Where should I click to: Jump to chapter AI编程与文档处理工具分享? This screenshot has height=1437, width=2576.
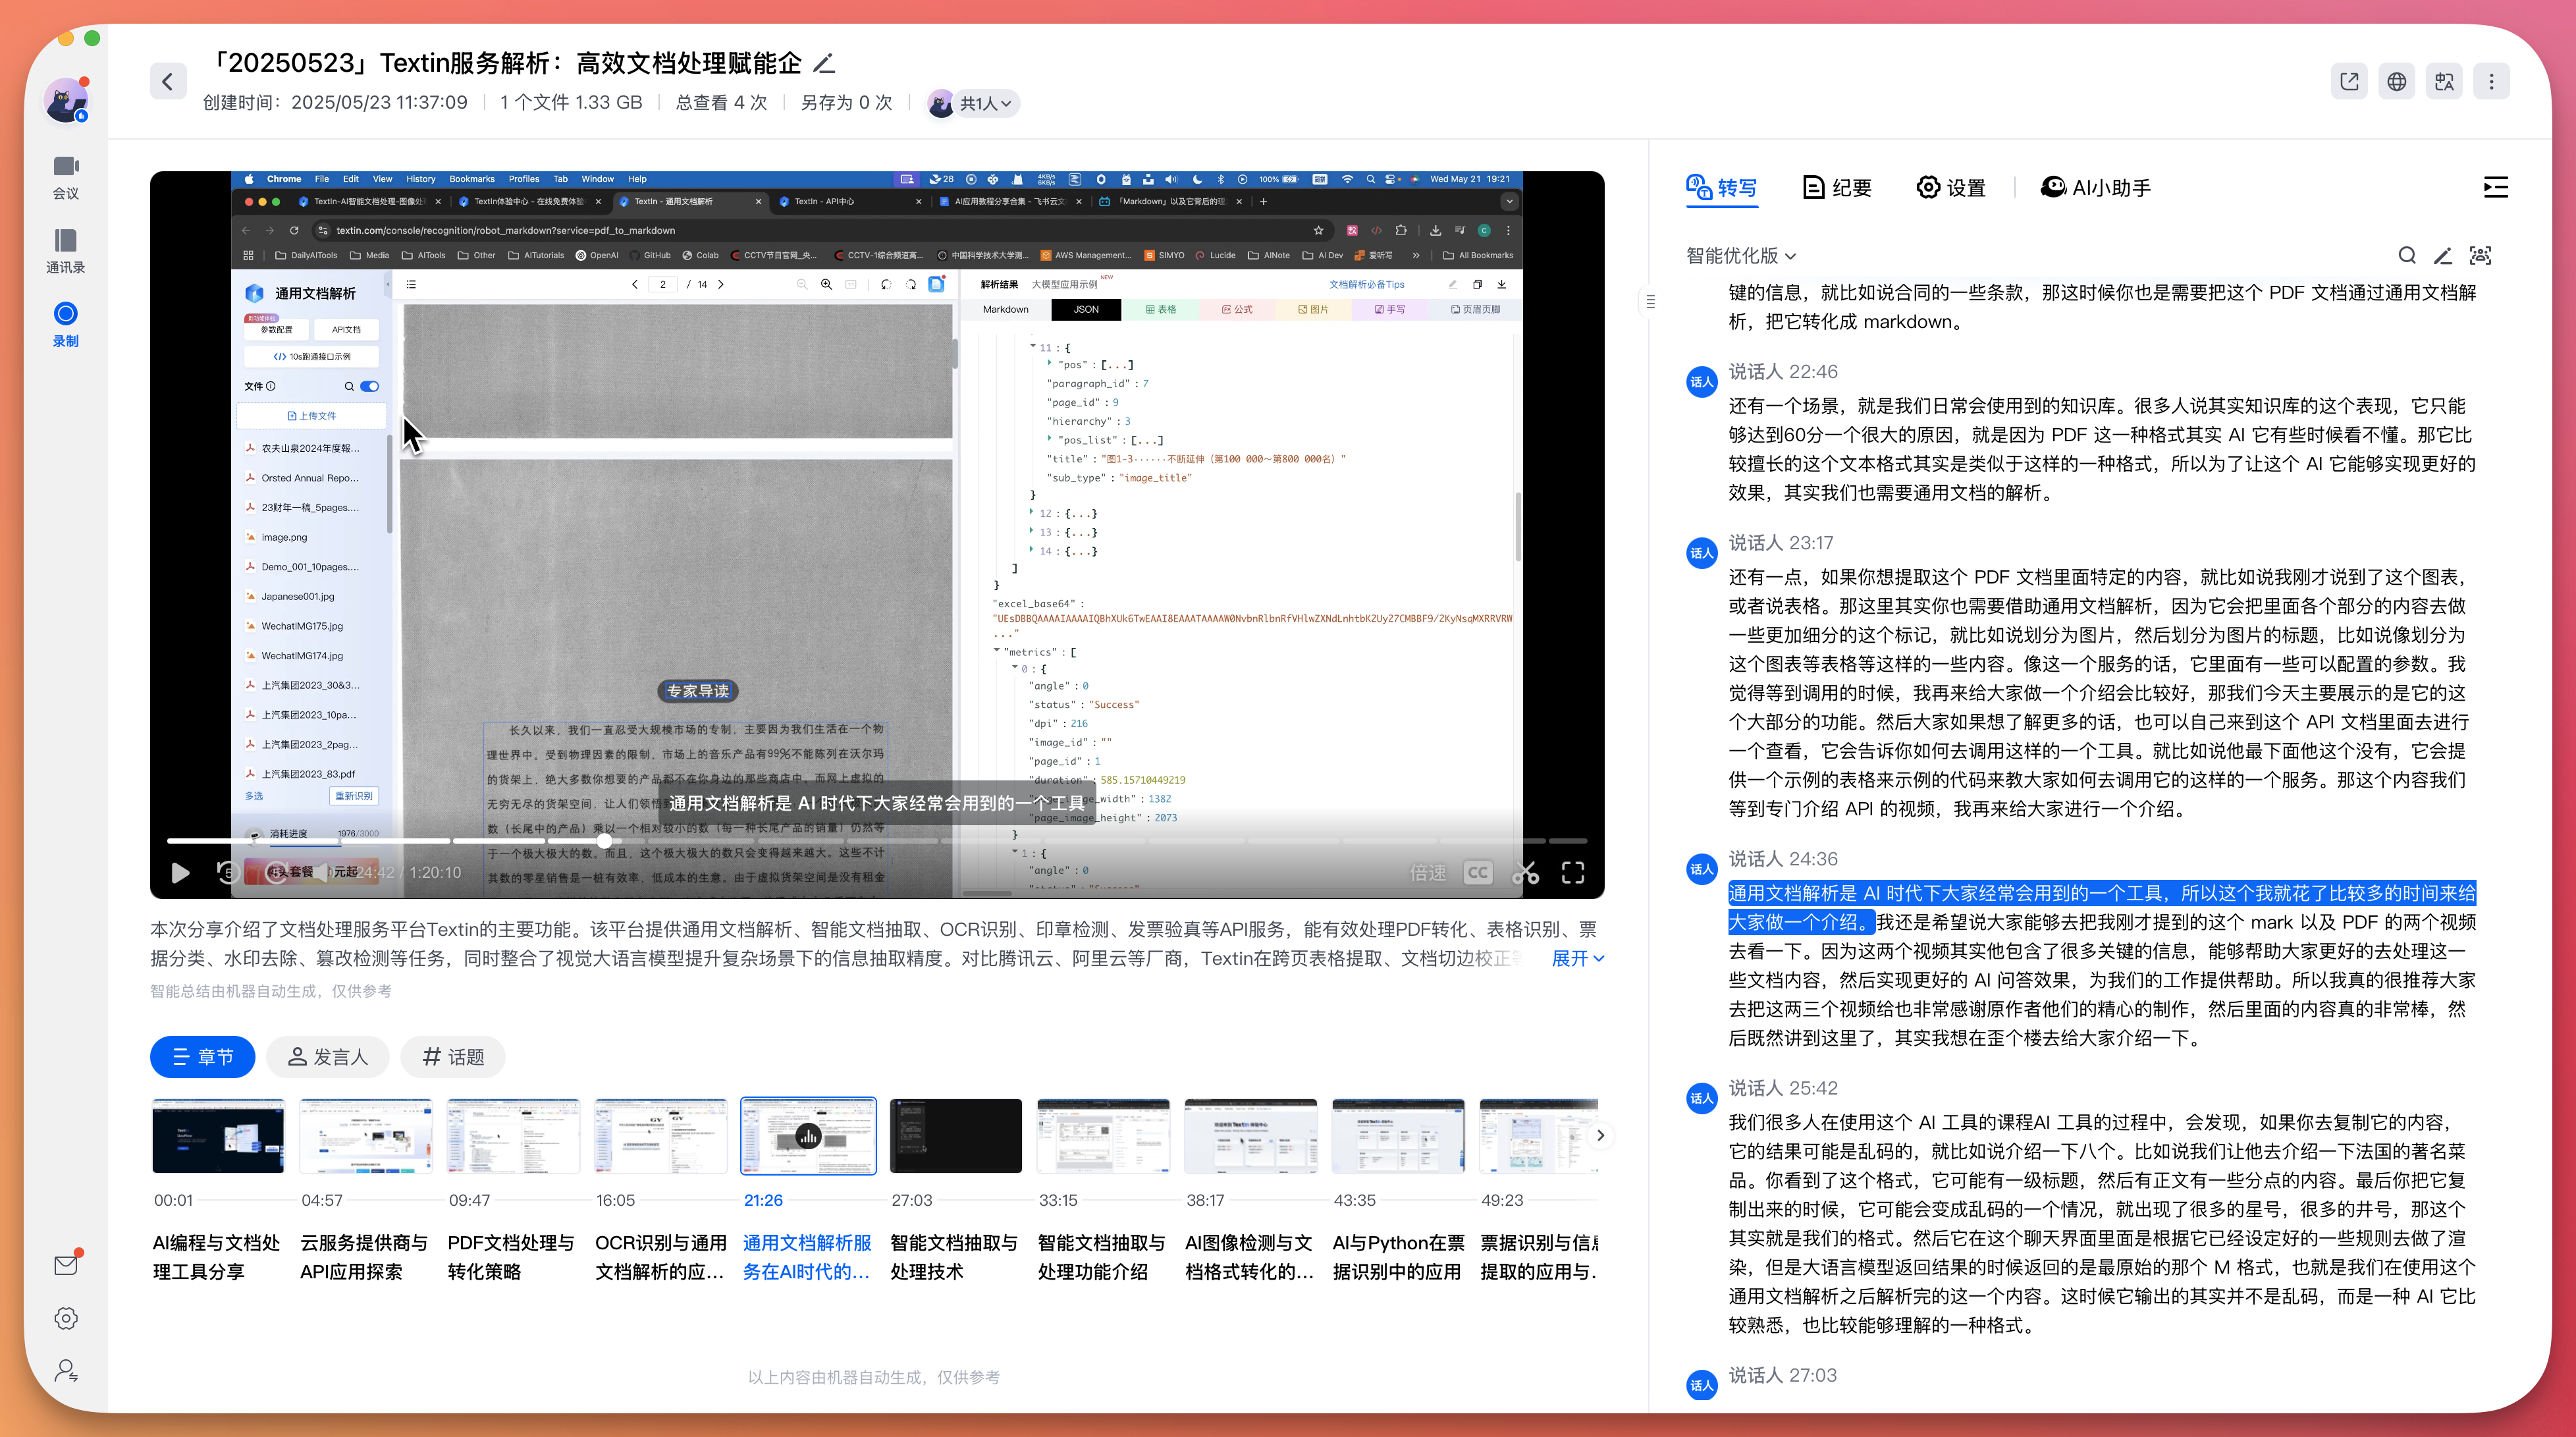(216, 1257)
